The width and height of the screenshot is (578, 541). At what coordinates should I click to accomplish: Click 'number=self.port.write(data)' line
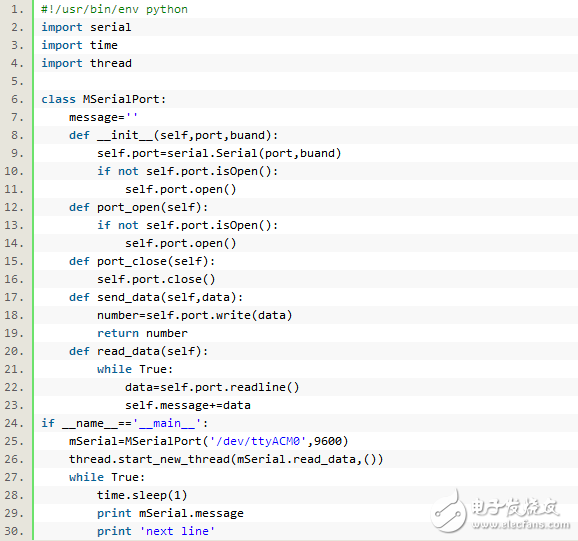tap(194, 315)
